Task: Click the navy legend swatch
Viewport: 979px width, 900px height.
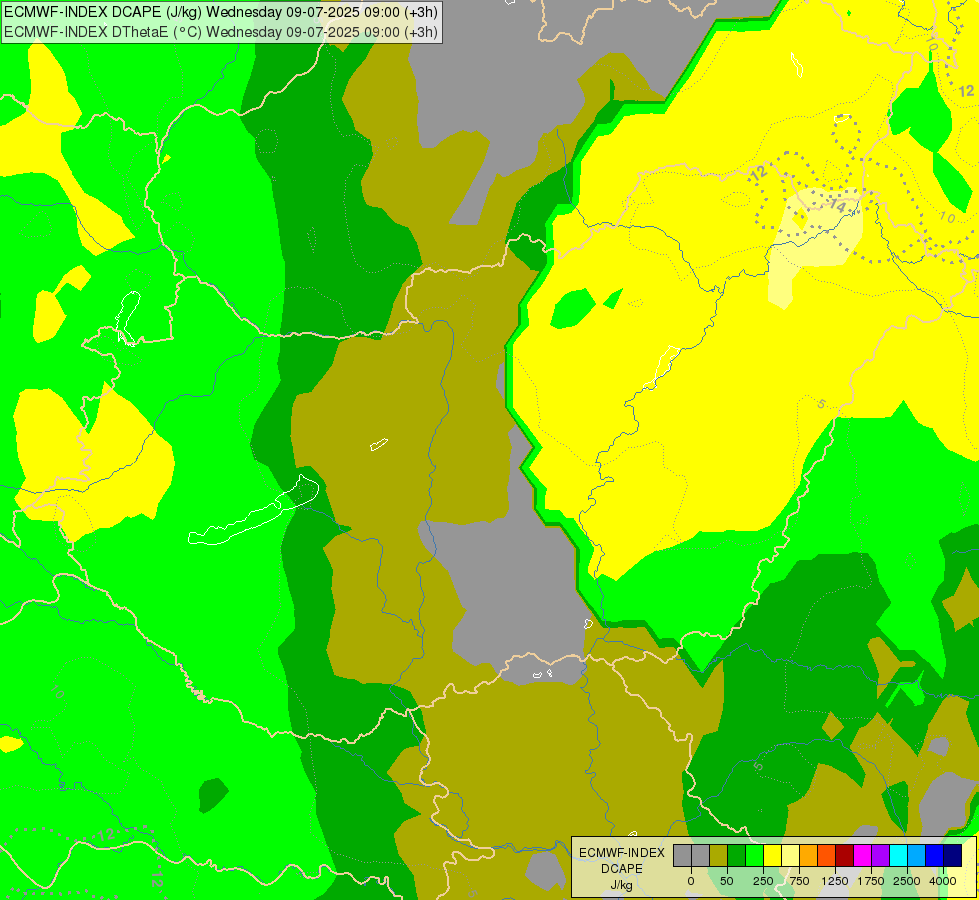Action: [953, 856]
